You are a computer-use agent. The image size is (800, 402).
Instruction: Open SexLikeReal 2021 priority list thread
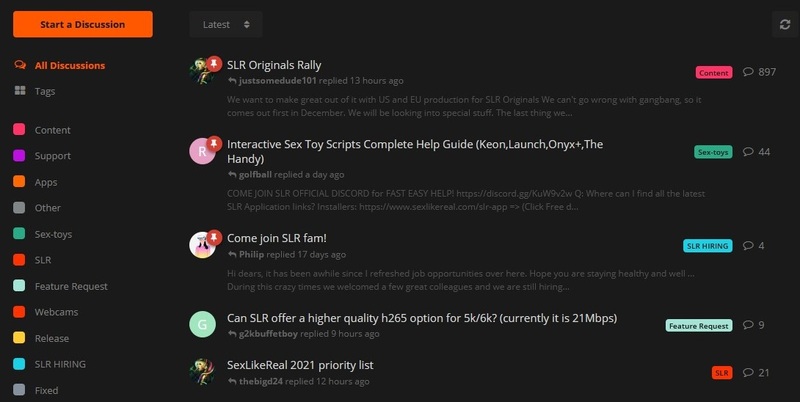[x=300, y=365]
